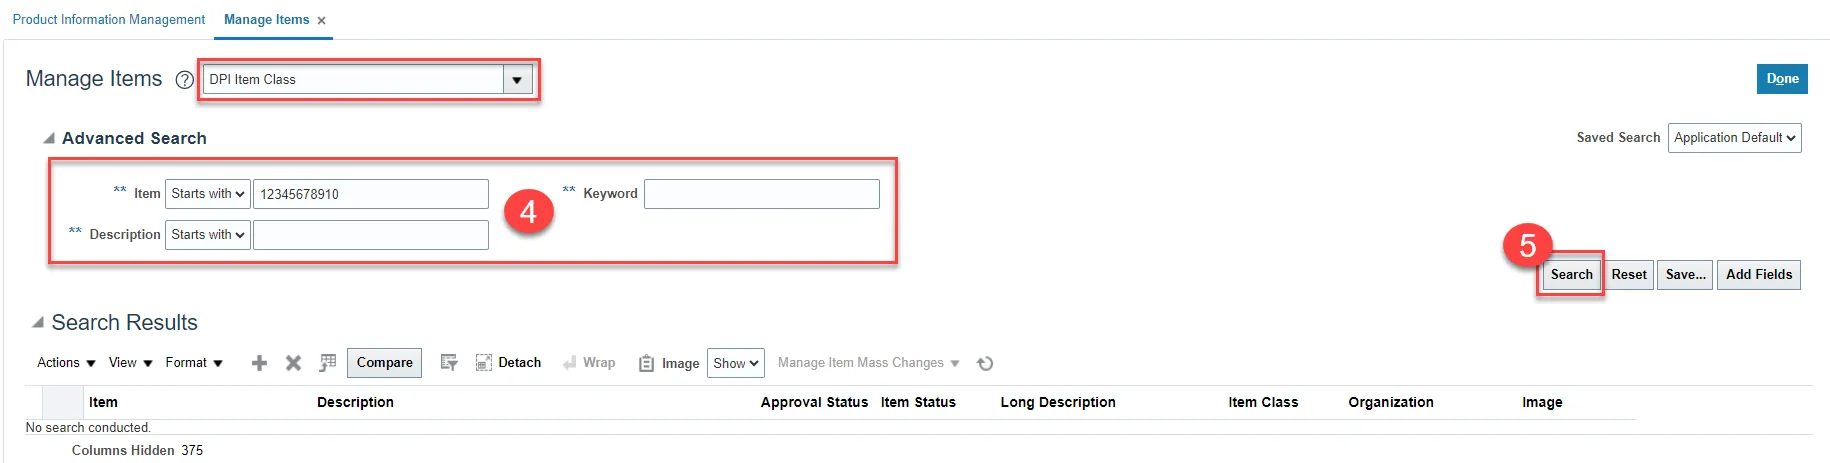Click the Detach table icon
1830x463 pixels.
pyautogui.click(x=508, y=363)
